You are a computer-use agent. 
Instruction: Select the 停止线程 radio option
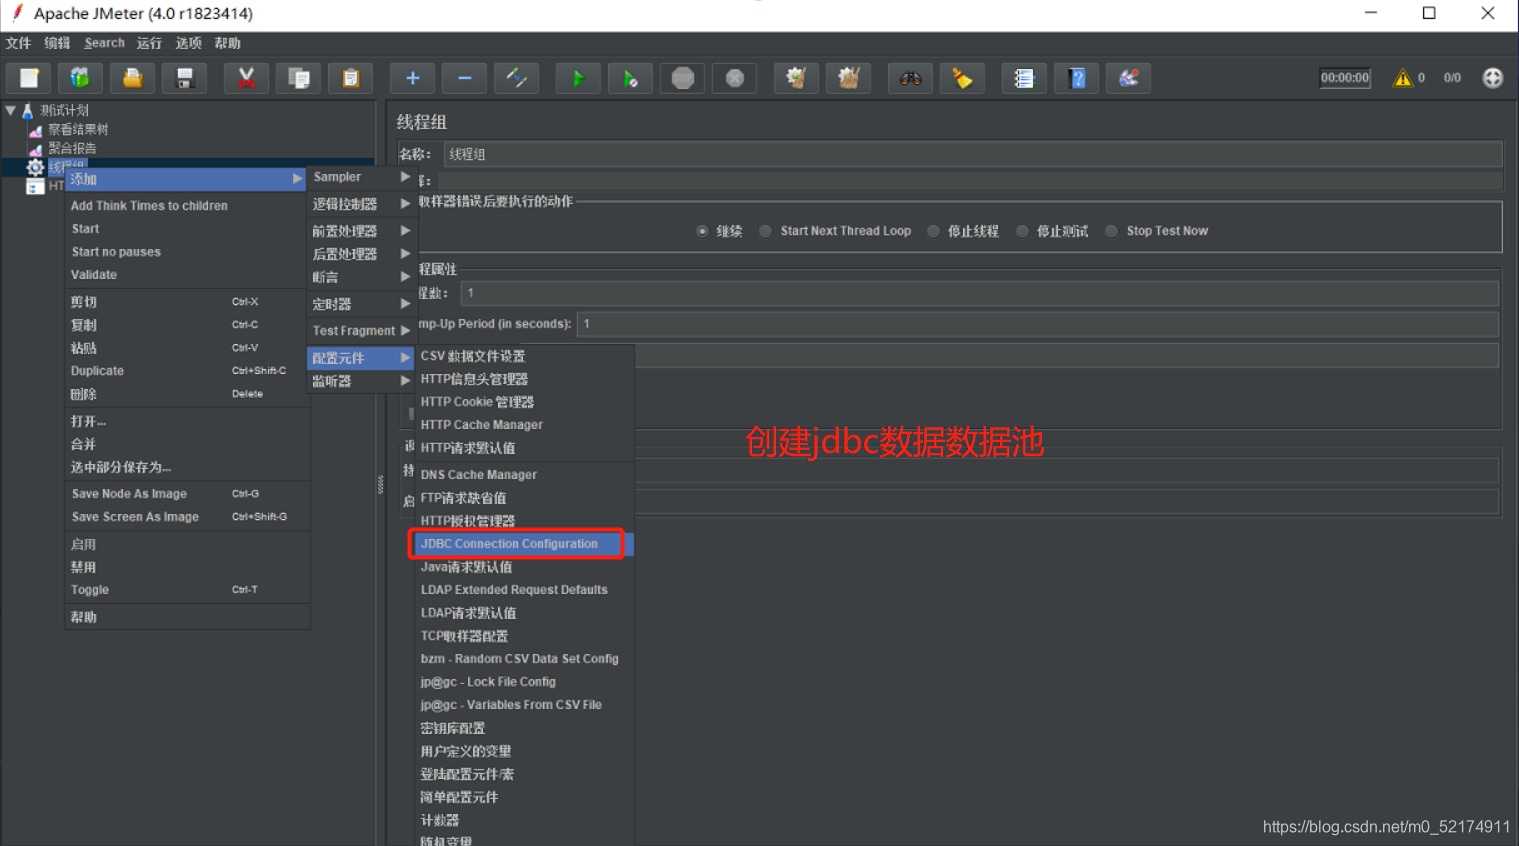933,231
